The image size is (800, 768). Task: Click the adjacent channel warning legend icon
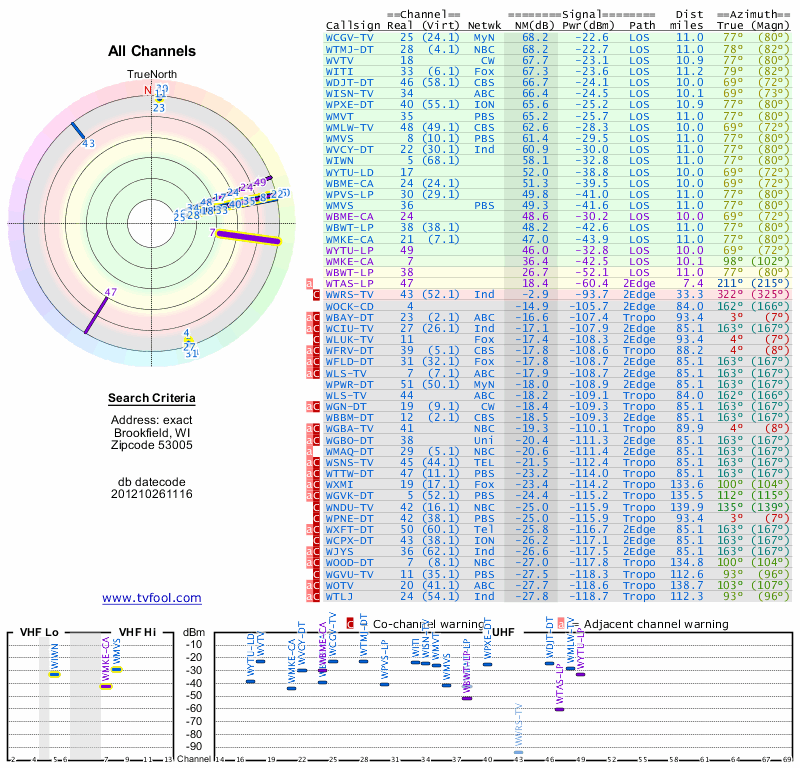[561, 624]
